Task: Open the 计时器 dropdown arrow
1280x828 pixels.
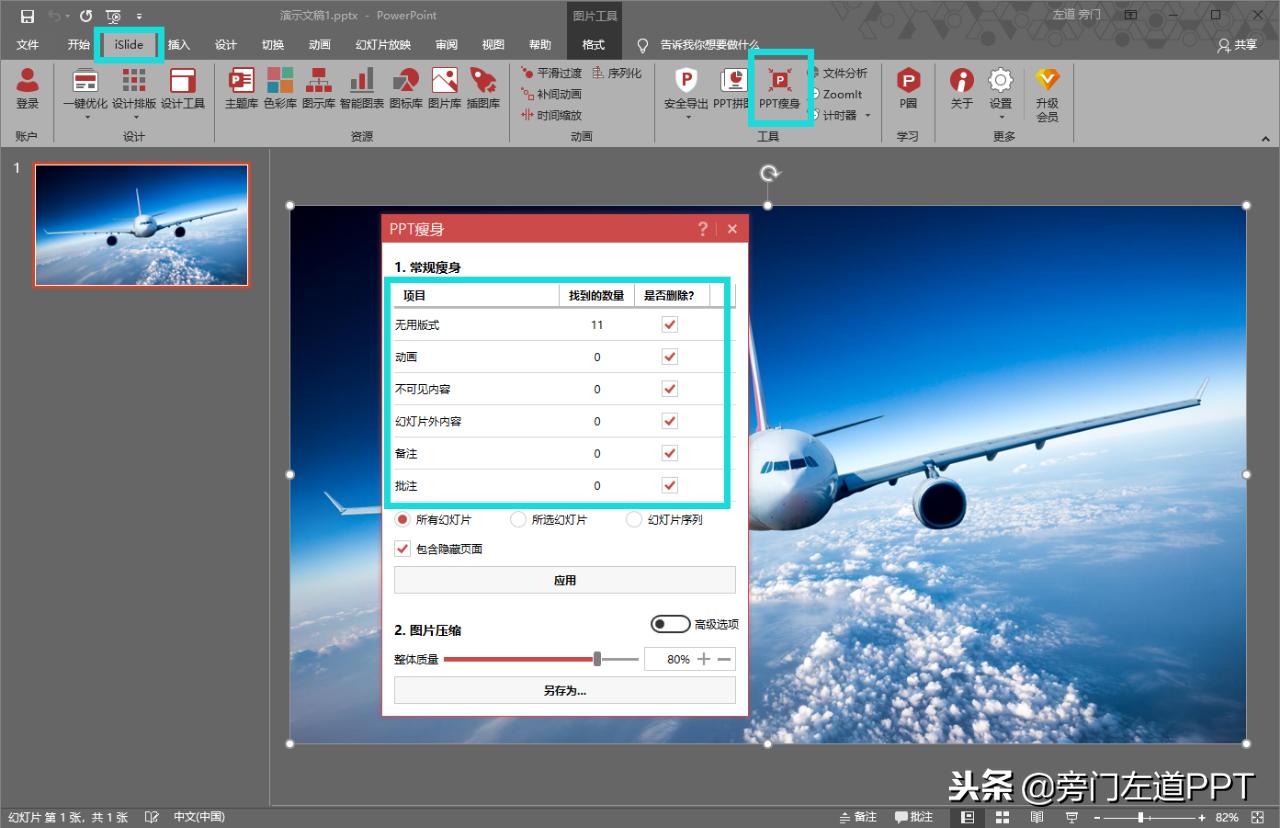Action: point(868,115)
